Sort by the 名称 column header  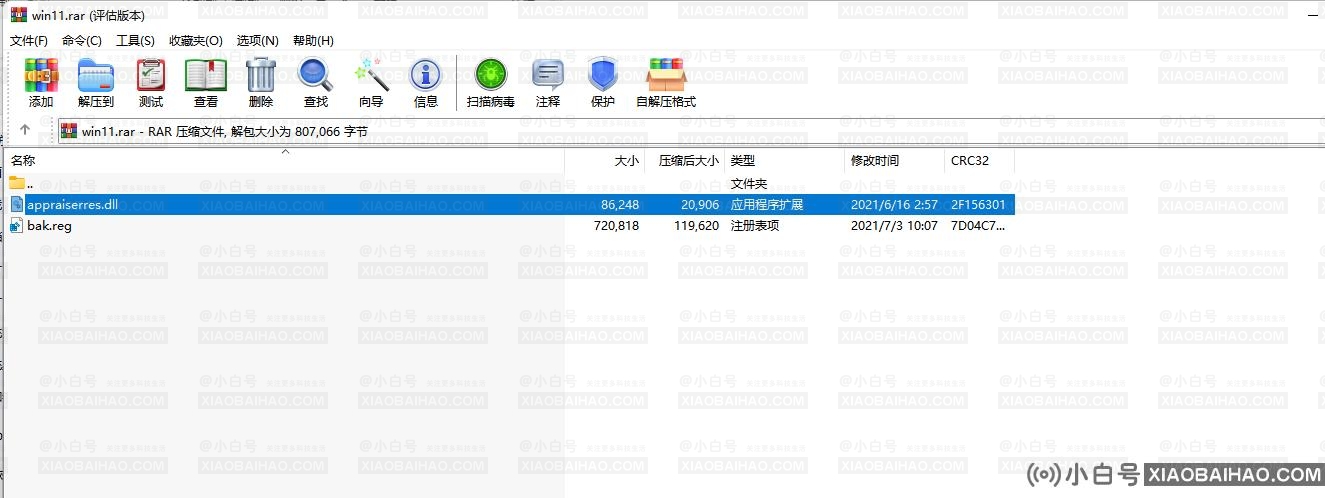(285, 160)
